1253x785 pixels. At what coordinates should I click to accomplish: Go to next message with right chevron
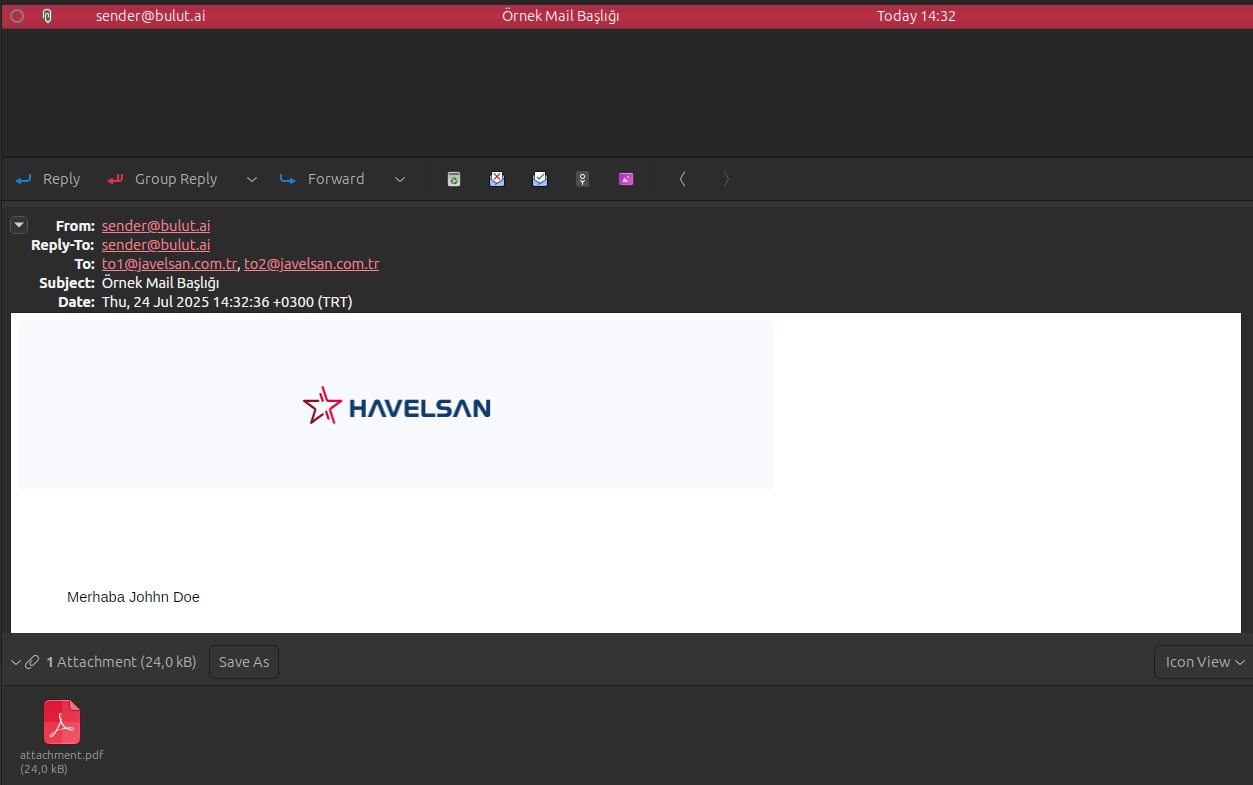726,179
